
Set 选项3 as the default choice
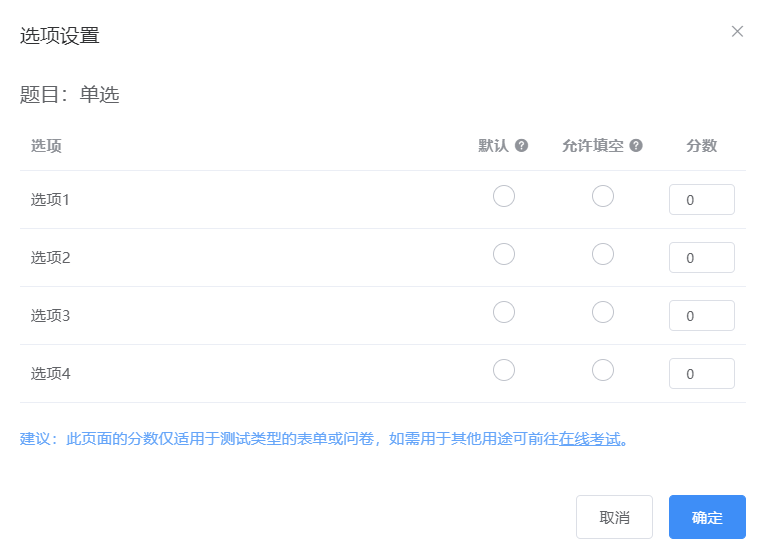(x=504, y=312)
